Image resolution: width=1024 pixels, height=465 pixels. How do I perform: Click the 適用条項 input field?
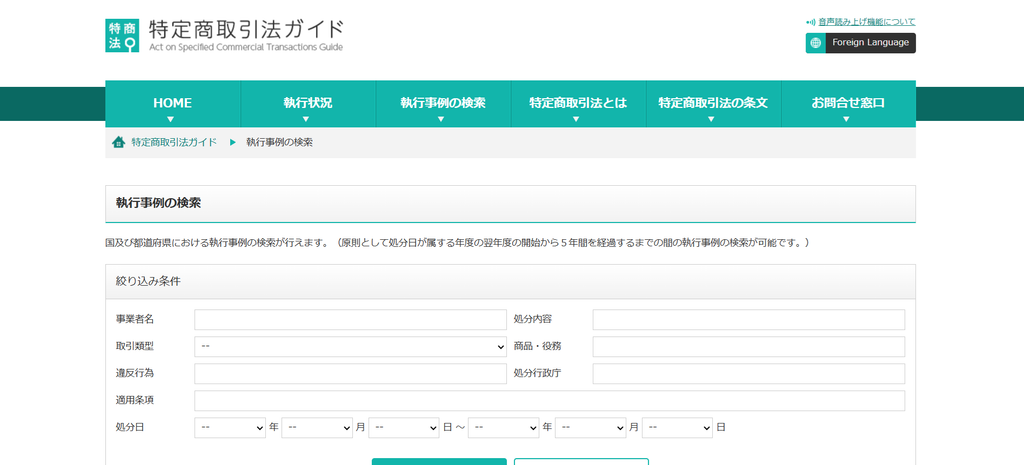click(549, 400)
